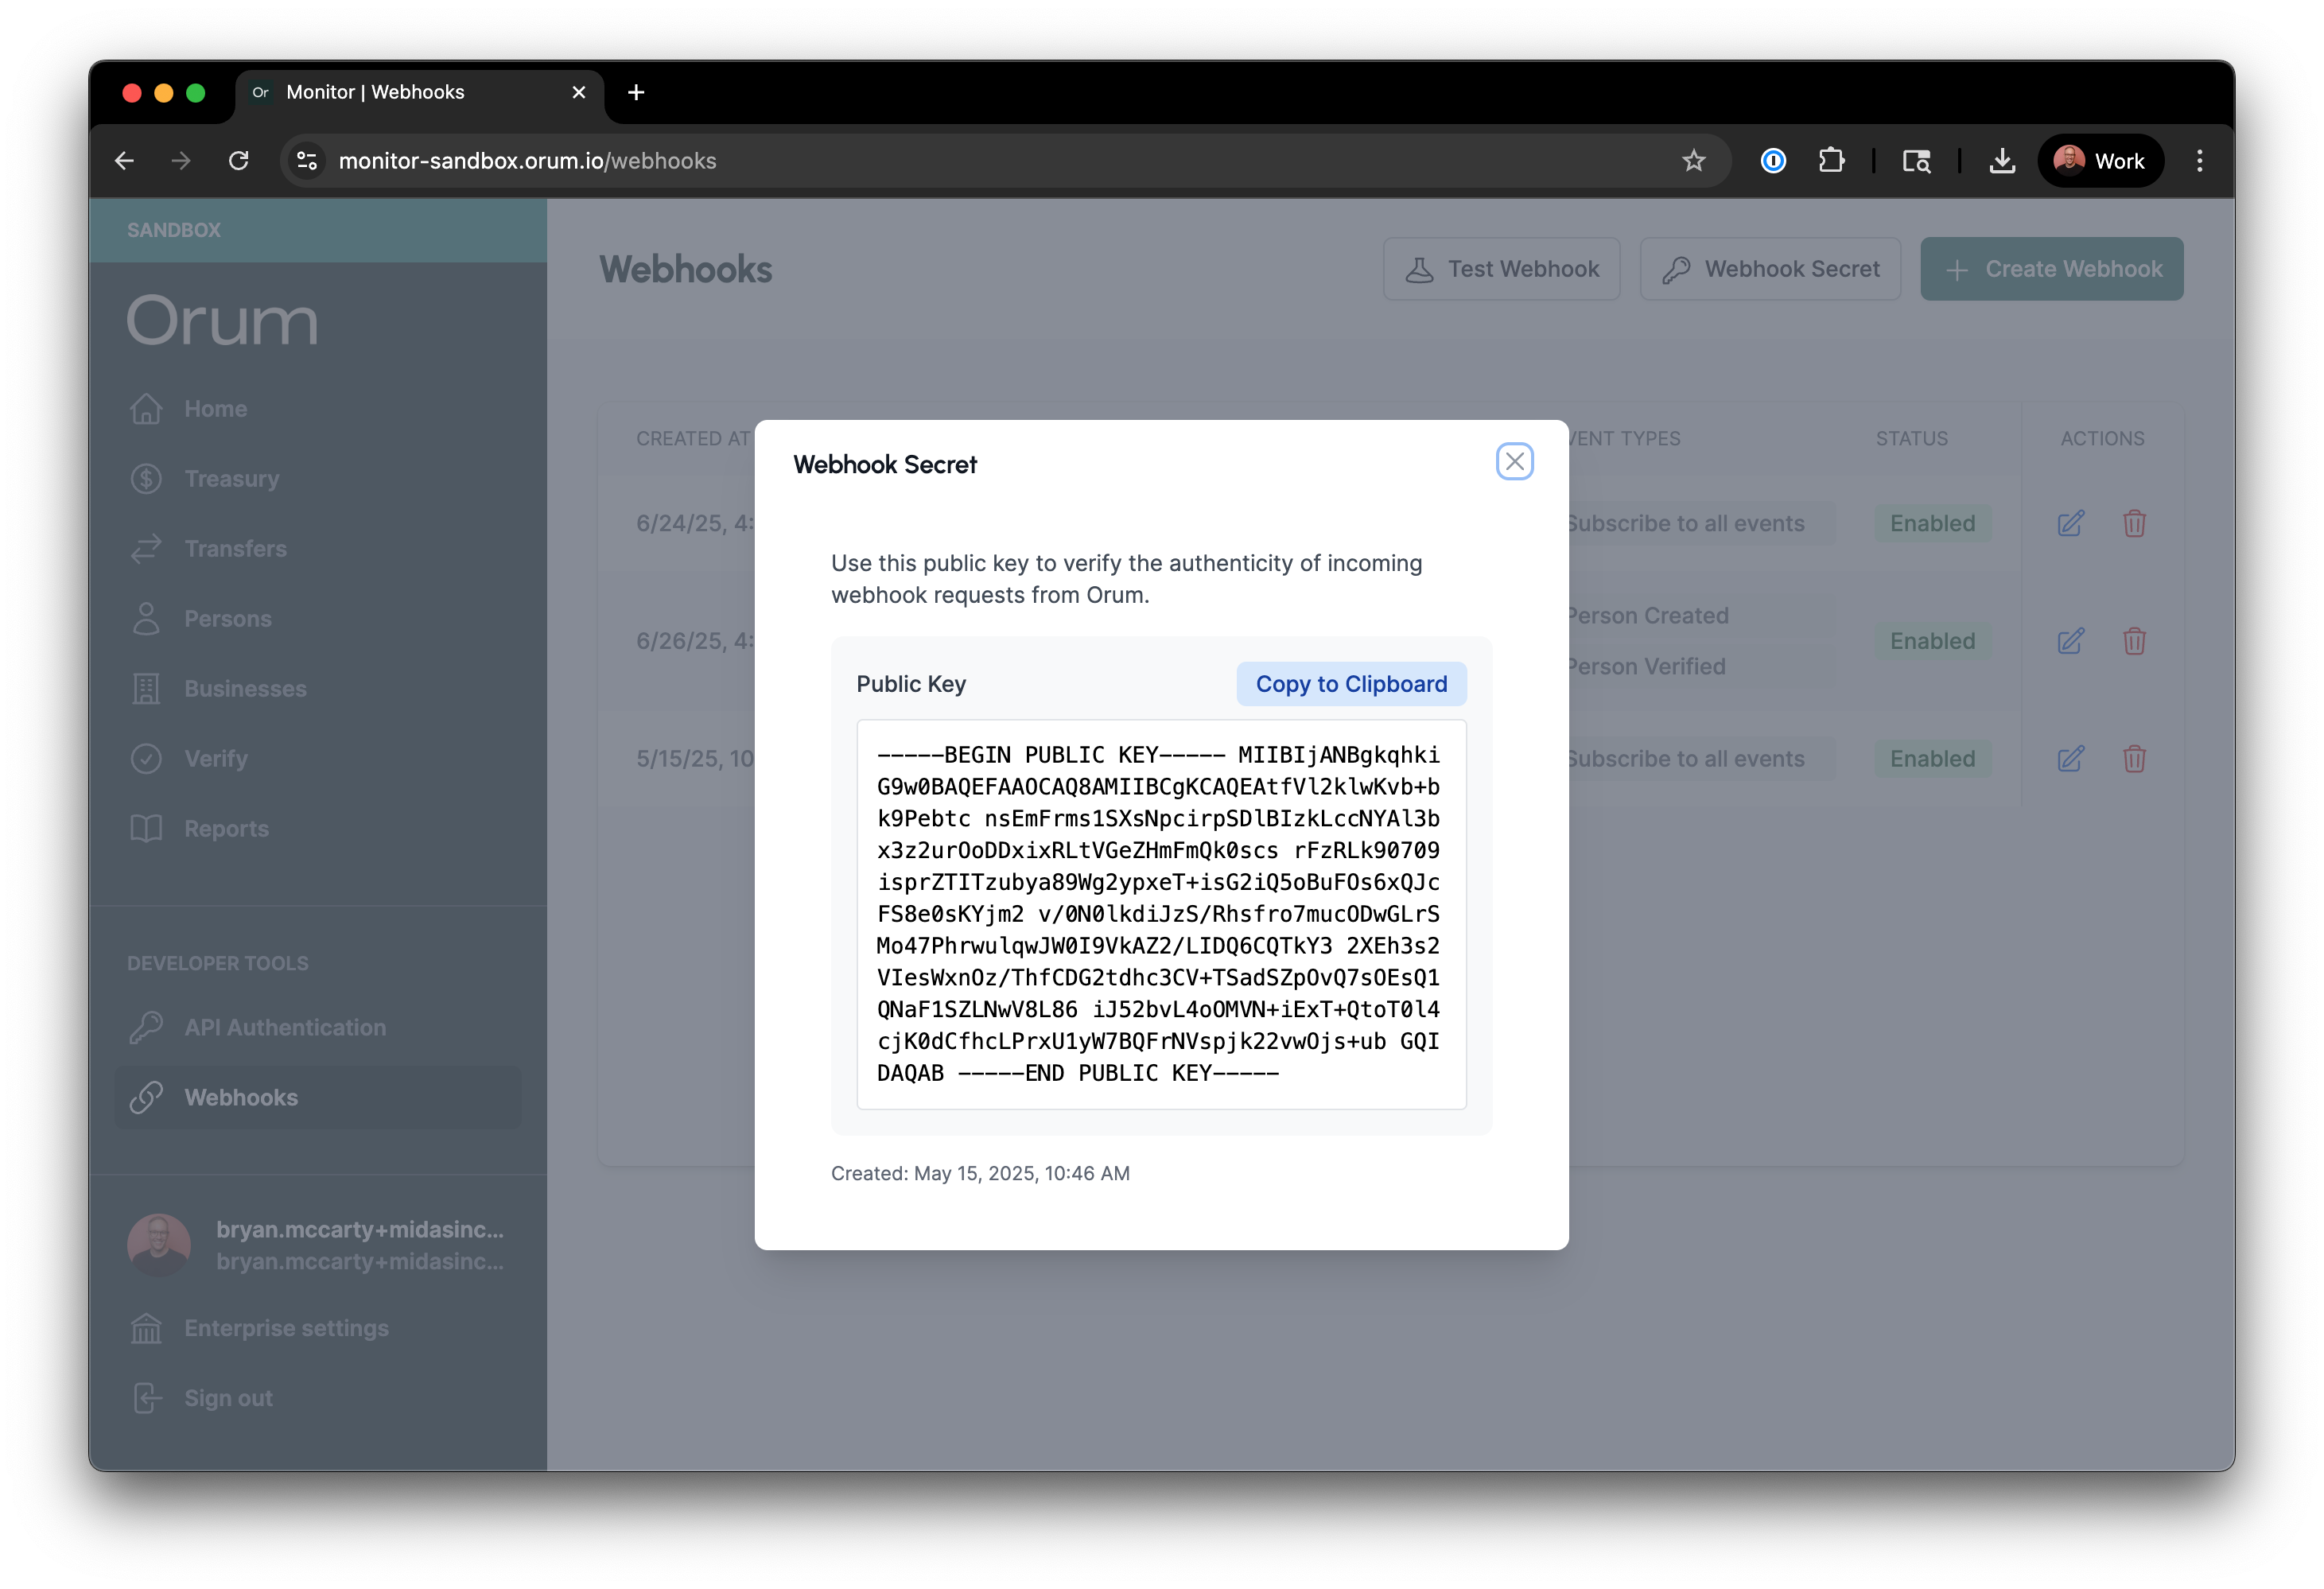Click trash icon for 6/24/25 webhook
Image resolution: width=2324 pixels, height=1589 pixels.
2134,523
